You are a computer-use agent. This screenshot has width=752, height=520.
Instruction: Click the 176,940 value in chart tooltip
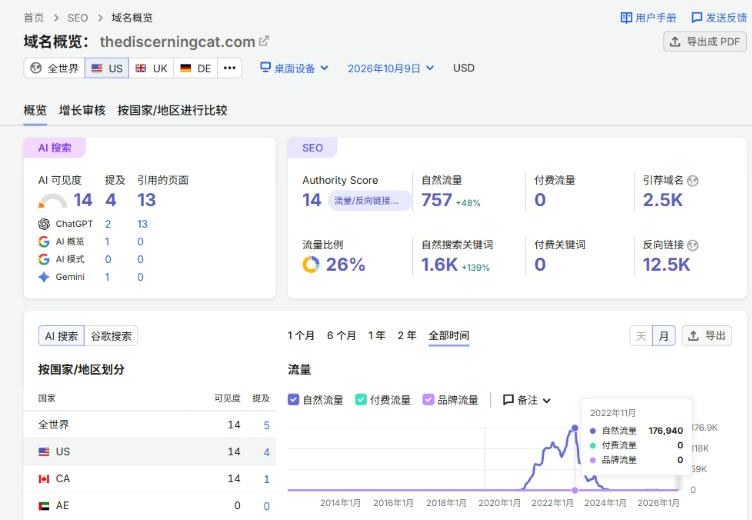pyautogui.click(x=666, y=431)
